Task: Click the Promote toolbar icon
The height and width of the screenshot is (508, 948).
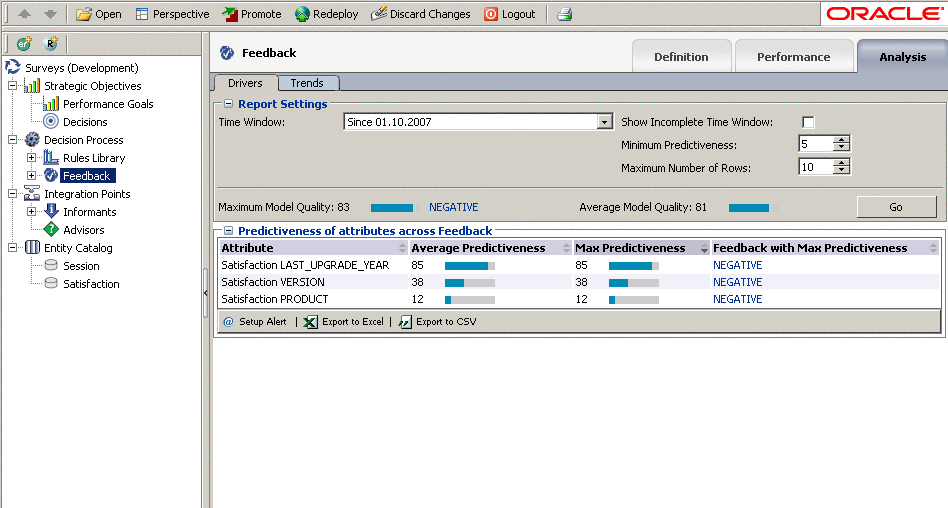Action: point(230,14)
